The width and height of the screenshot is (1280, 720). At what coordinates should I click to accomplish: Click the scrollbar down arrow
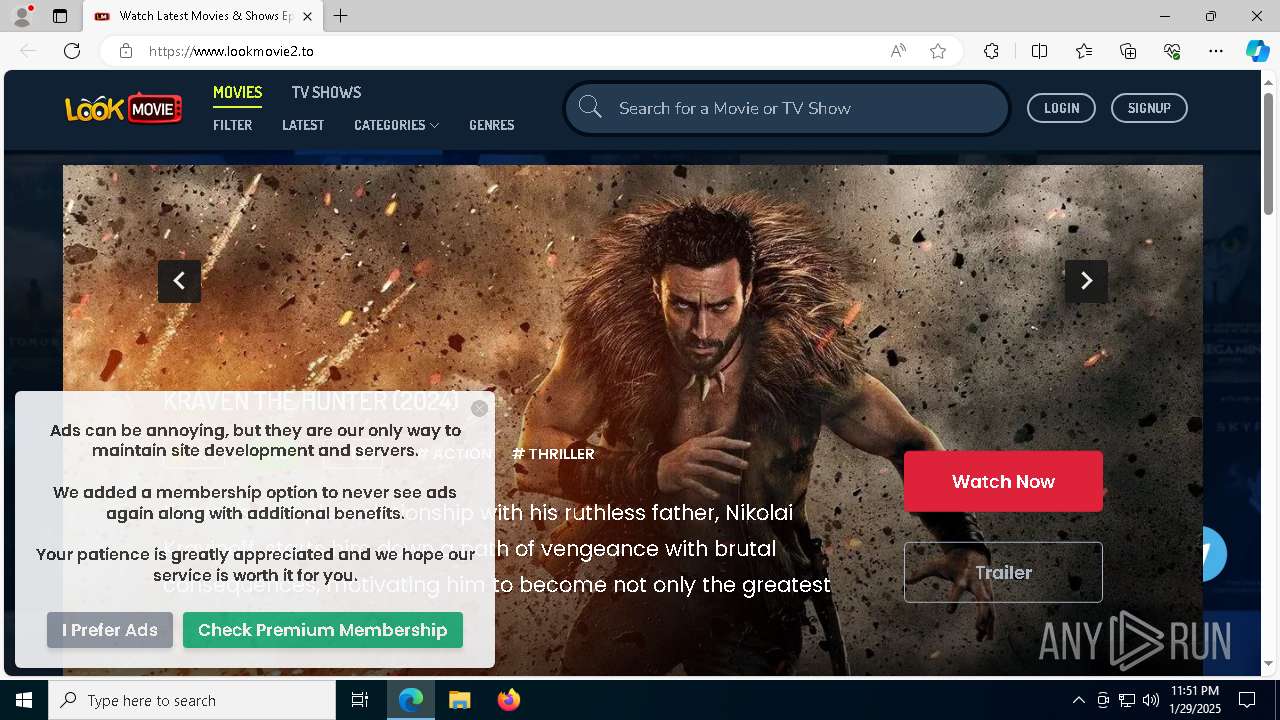click(x=1269, y=663)
